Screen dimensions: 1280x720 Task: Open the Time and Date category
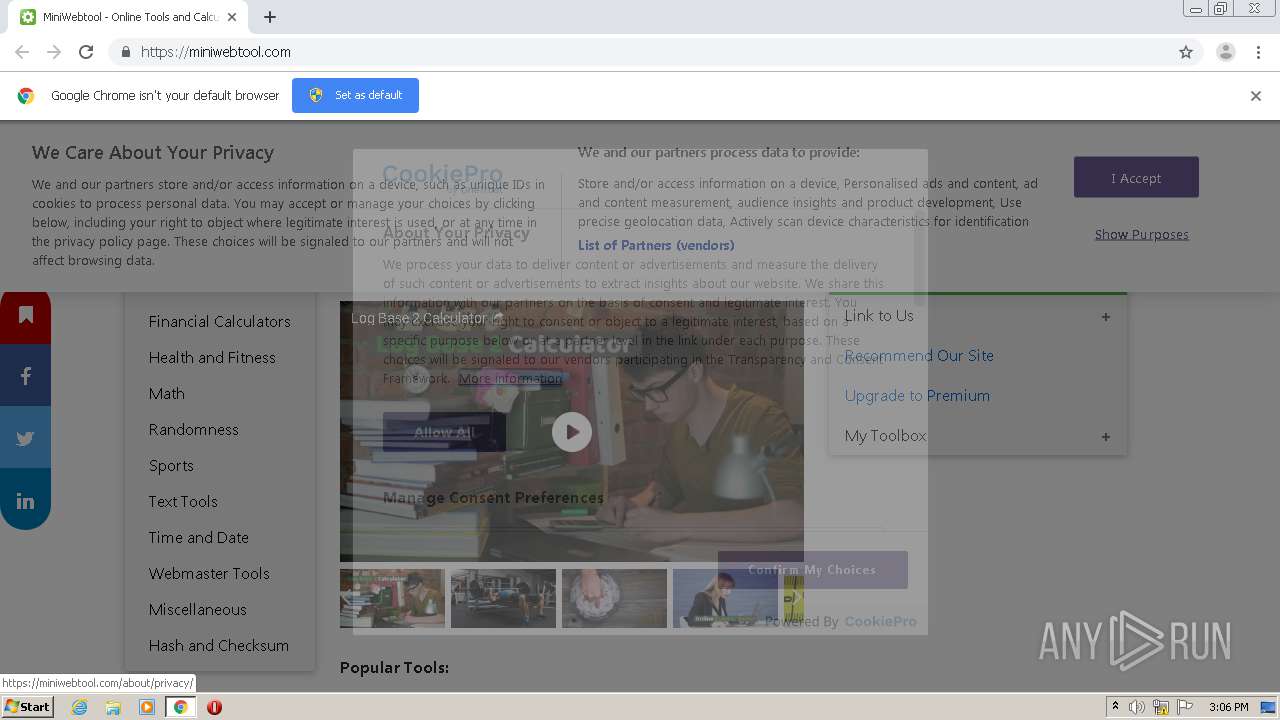click(x=198, y=537)
